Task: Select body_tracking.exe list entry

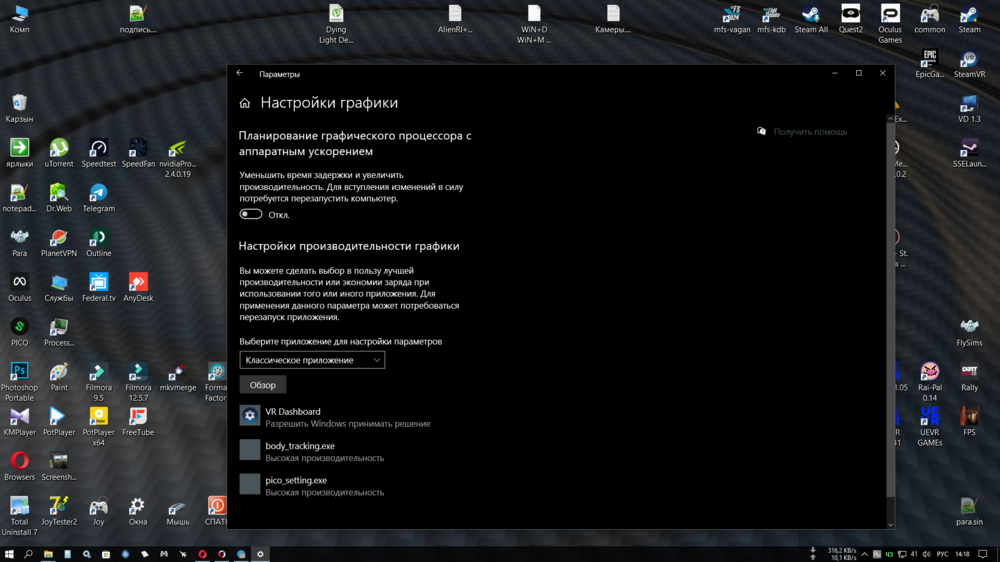Action: click(x=312, y=452)
